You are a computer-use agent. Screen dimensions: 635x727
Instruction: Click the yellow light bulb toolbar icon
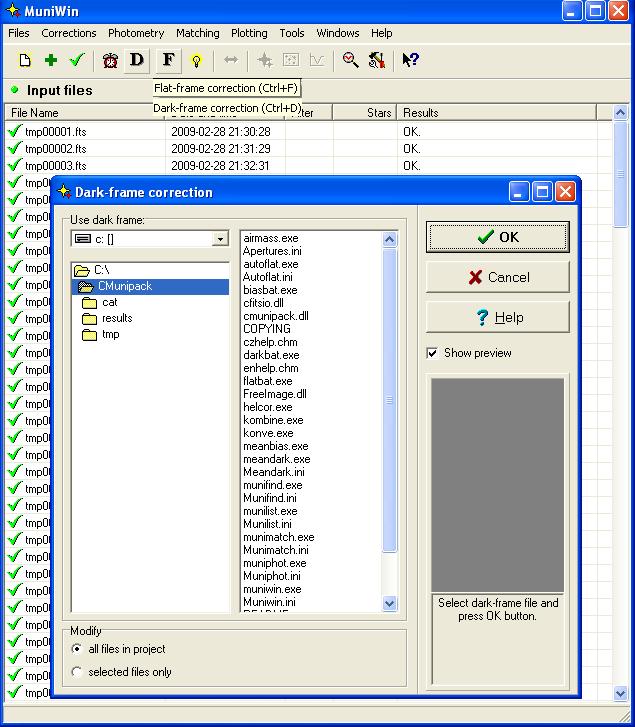(x=197, y=61)
